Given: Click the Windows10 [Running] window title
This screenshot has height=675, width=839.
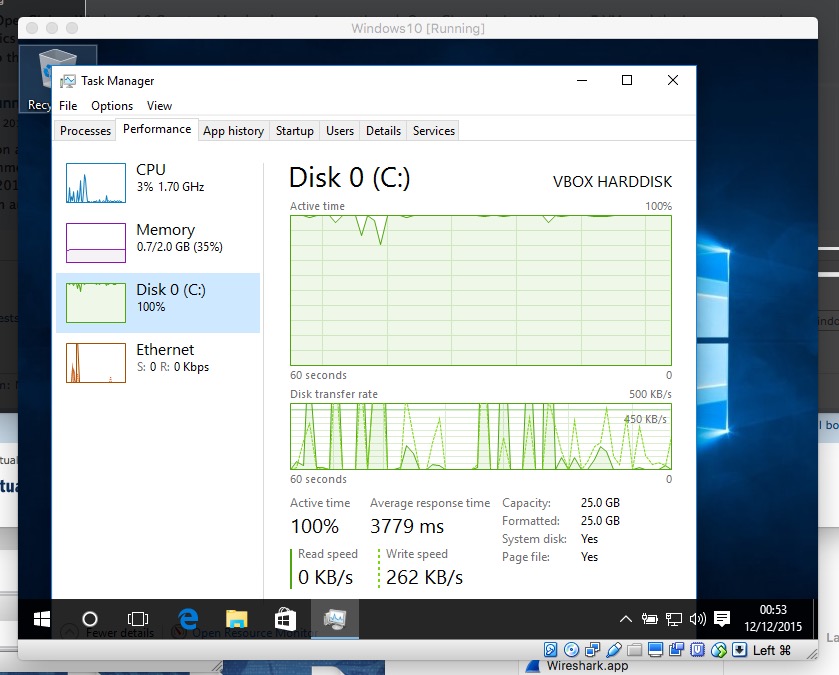Looking at the screenshot, I should pyautogui.click(x=418, y=28).
